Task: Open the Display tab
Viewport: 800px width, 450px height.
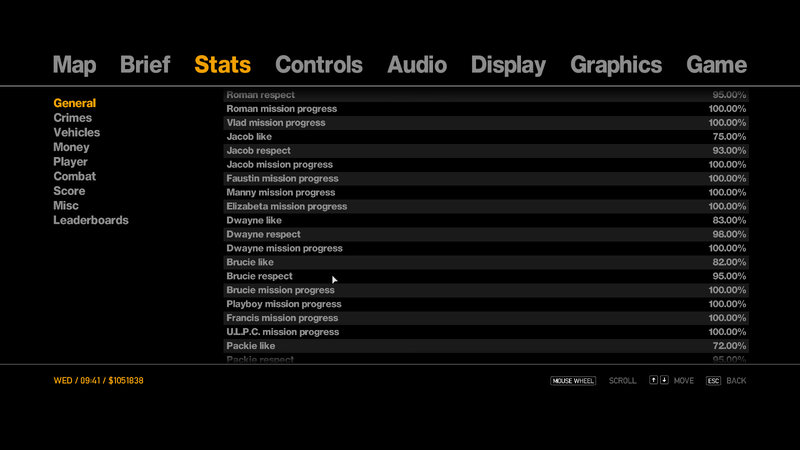Action: point(508,65)
